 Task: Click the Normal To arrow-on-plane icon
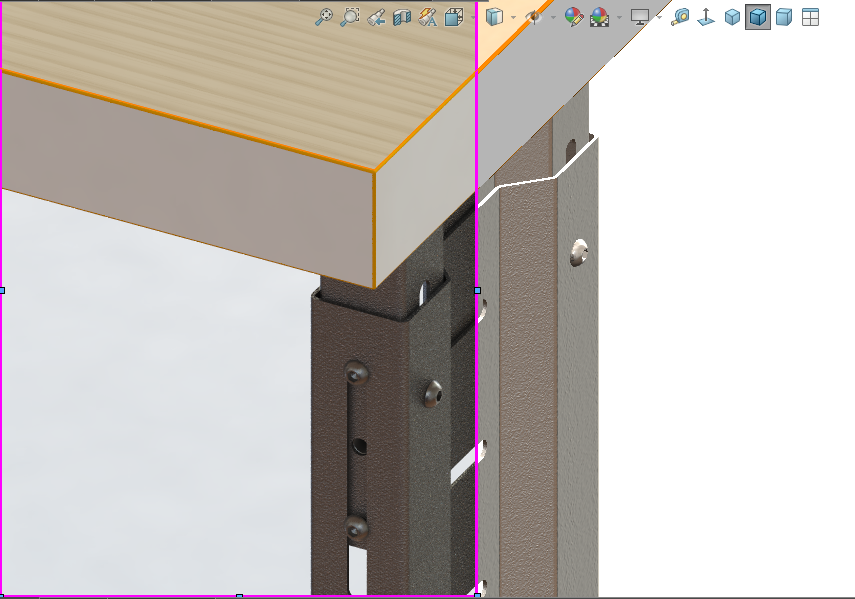click(706, 17)
